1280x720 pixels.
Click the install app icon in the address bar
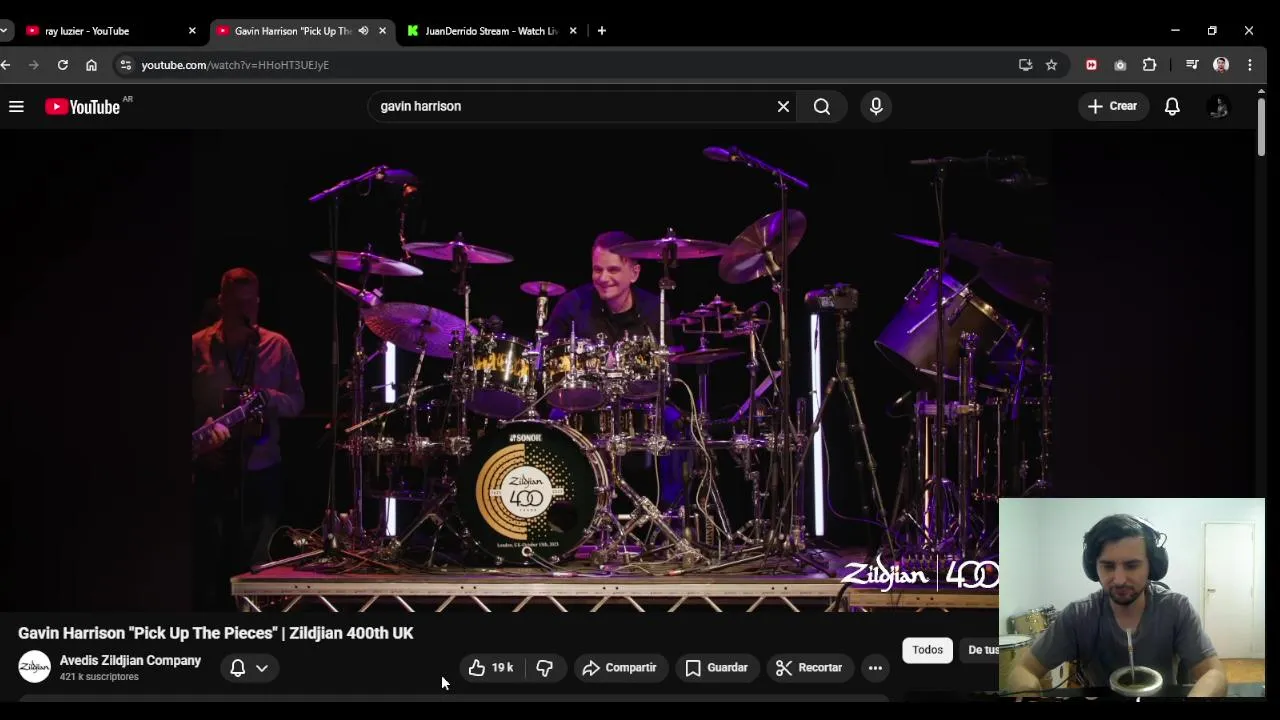1025,65
